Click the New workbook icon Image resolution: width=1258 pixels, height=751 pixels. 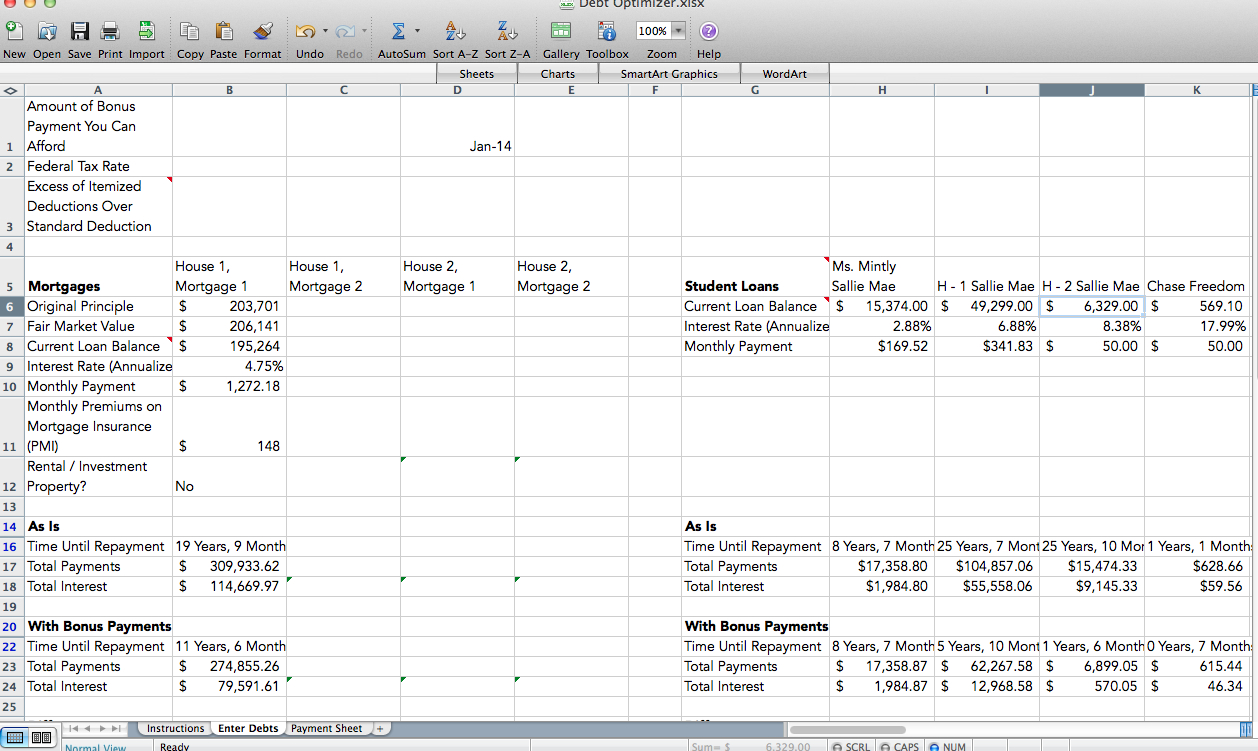tap(14, 32)
